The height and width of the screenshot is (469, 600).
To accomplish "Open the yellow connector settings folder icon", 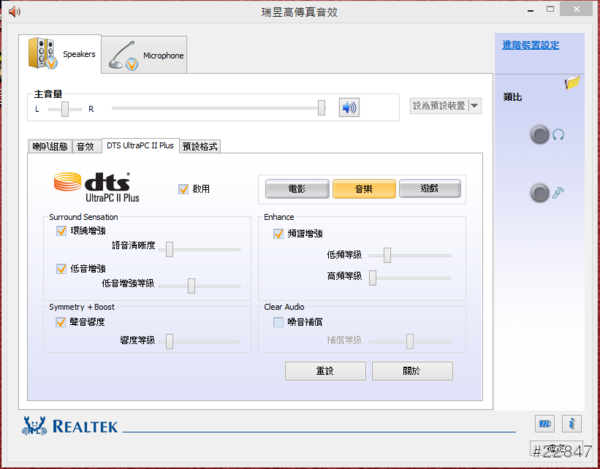I will click(x=572, y=82).
